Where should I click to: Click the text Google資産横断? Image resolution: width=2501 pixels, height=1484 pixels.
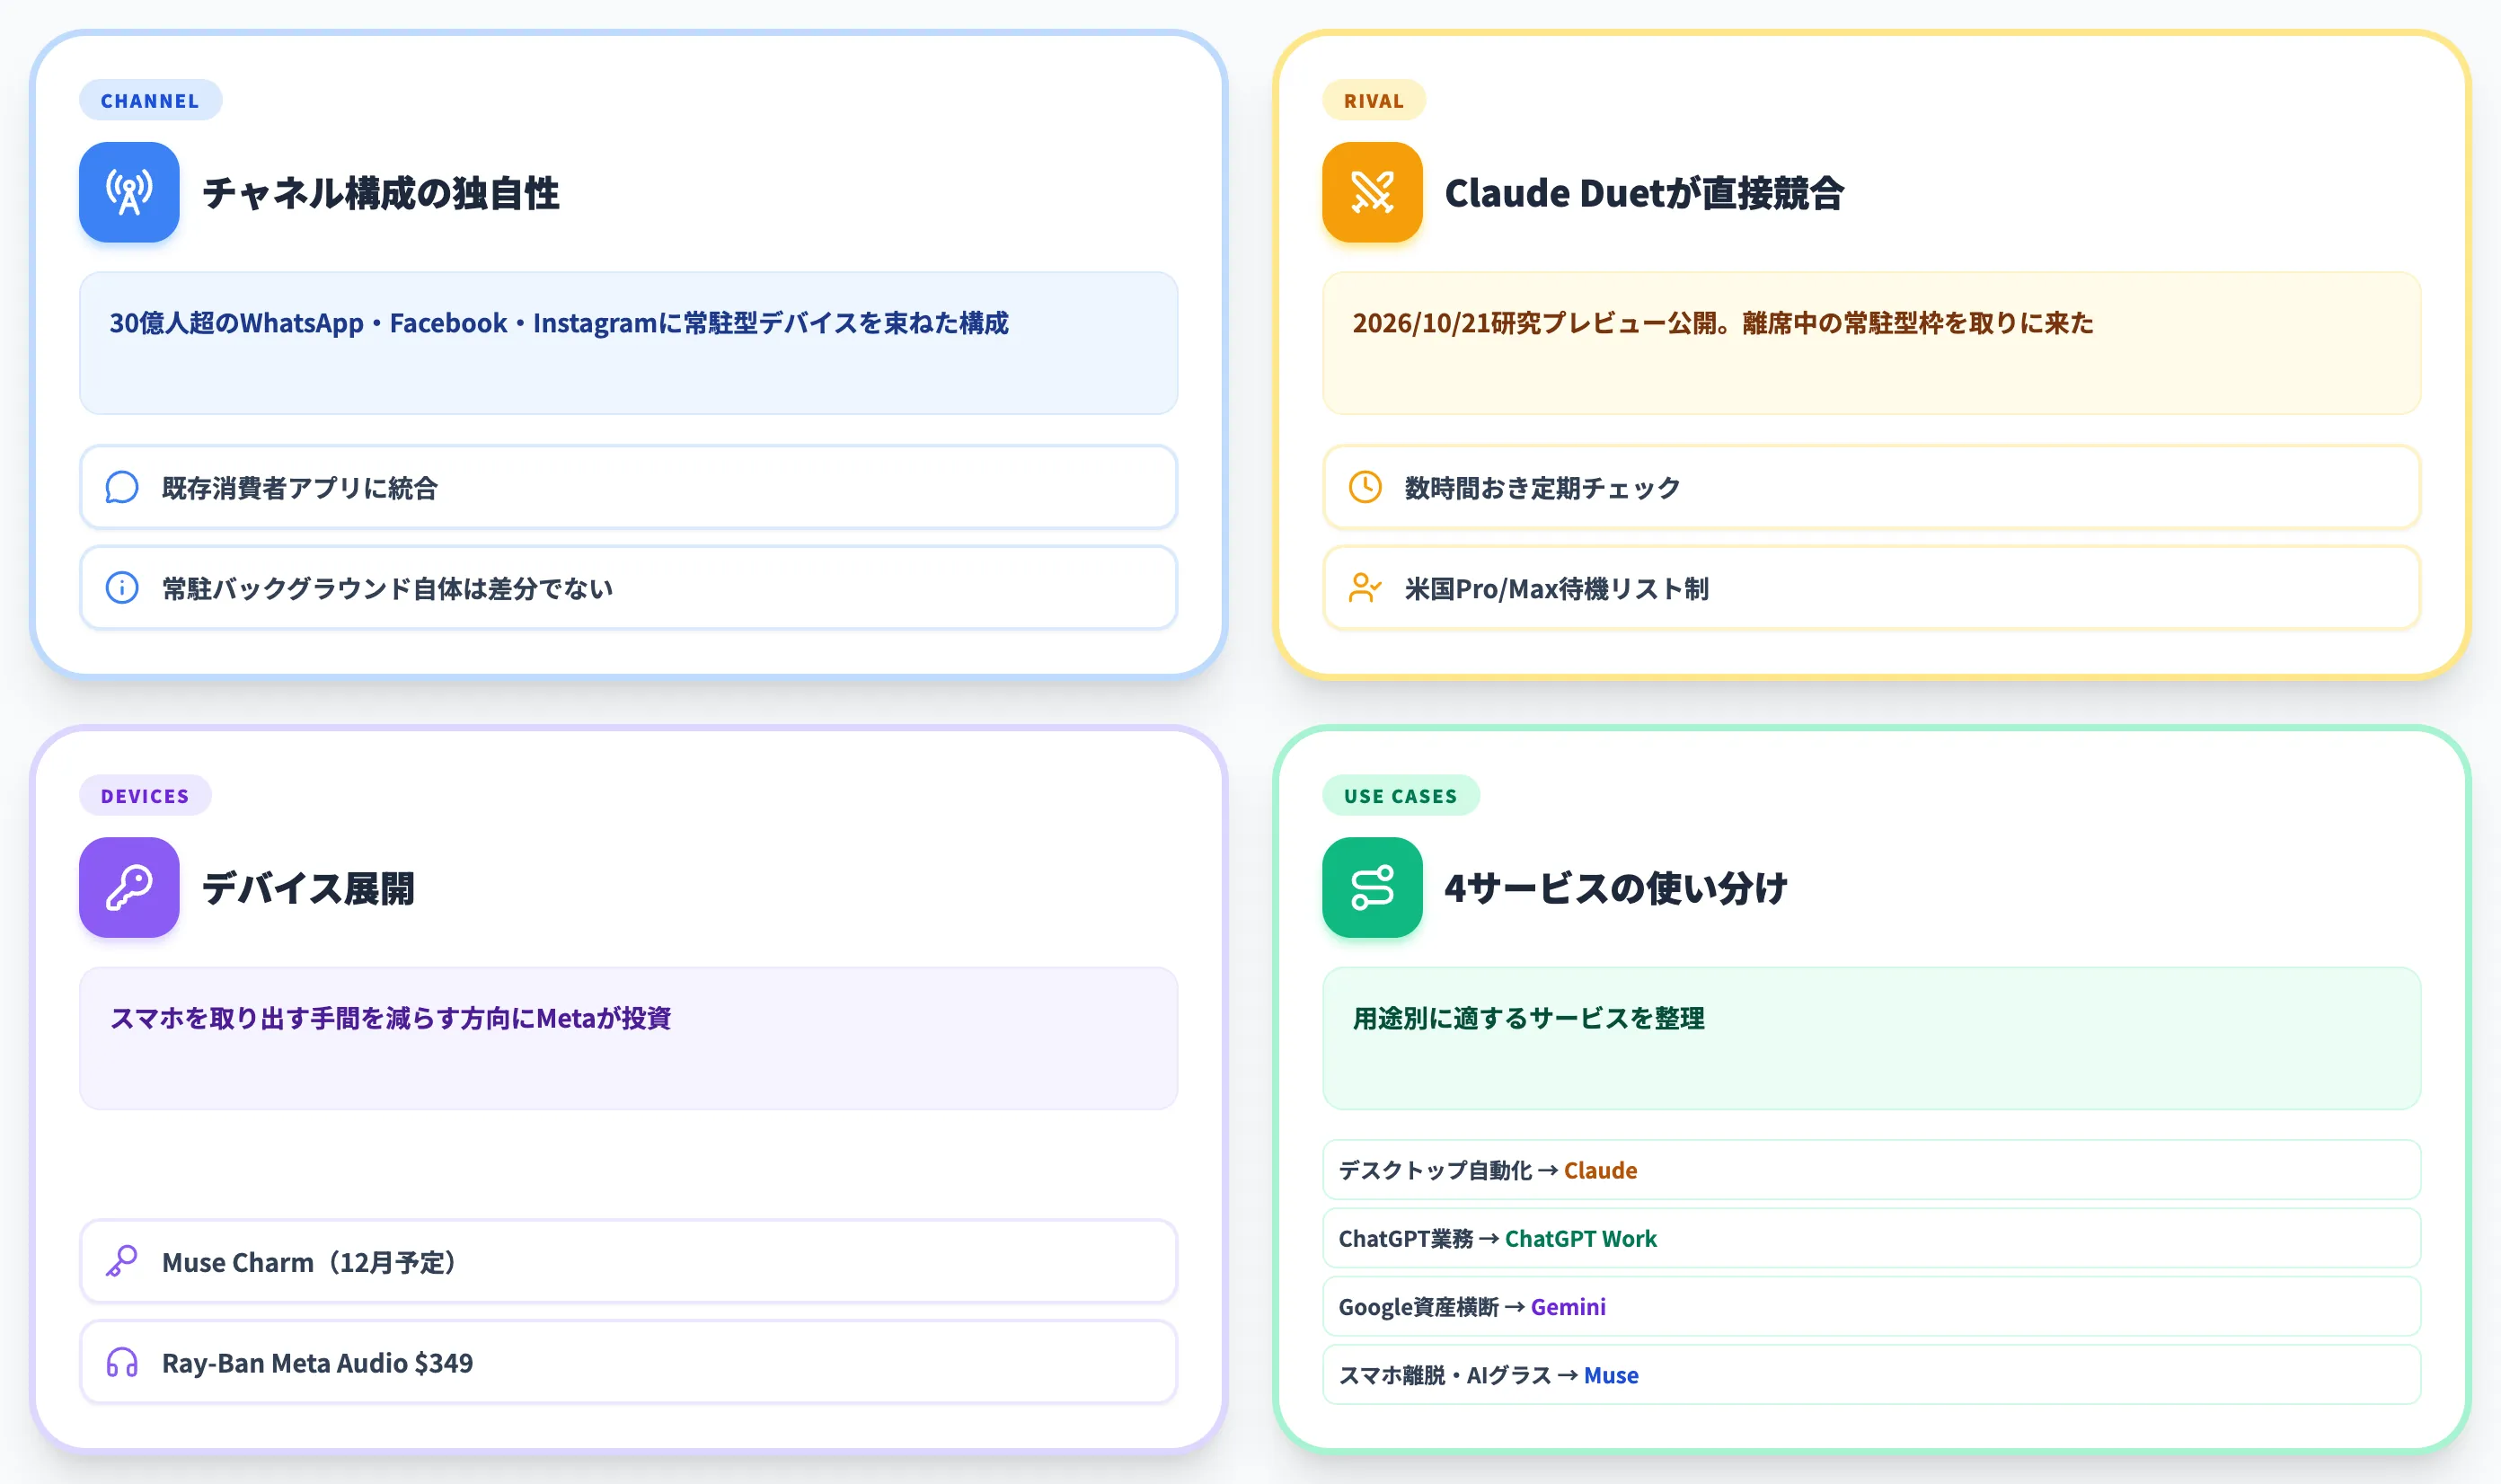pos(1419,1306)
